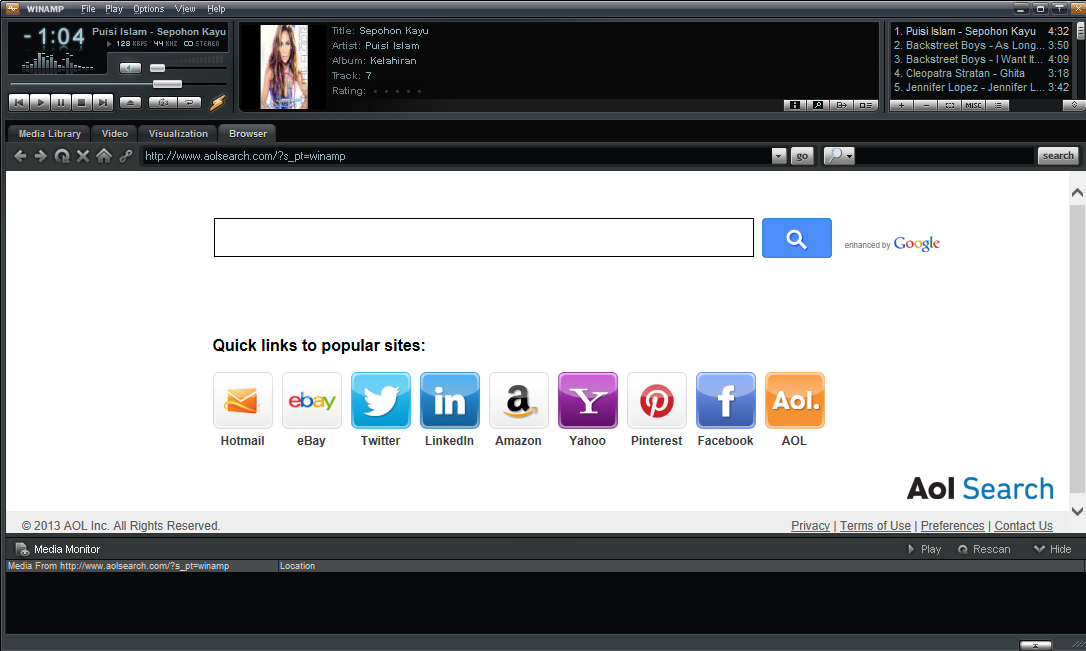Image resolution: width=1086 pixels, height=651 pixels.
Task: Switch to the Media Library tab
Action: coord(49,134)
